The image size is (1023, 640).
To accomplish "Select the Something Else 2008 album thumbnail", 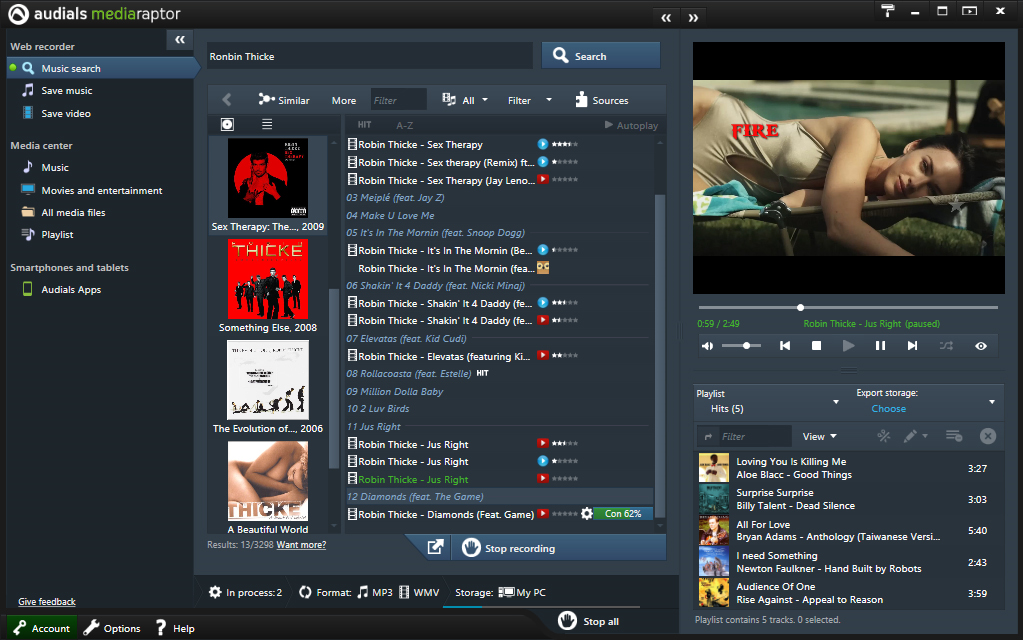I will (268, 280).
